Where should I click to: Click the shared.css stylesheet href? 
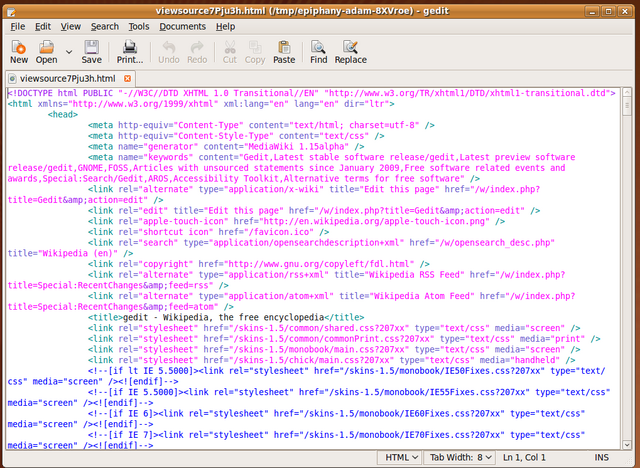click(x=319, y=328)
